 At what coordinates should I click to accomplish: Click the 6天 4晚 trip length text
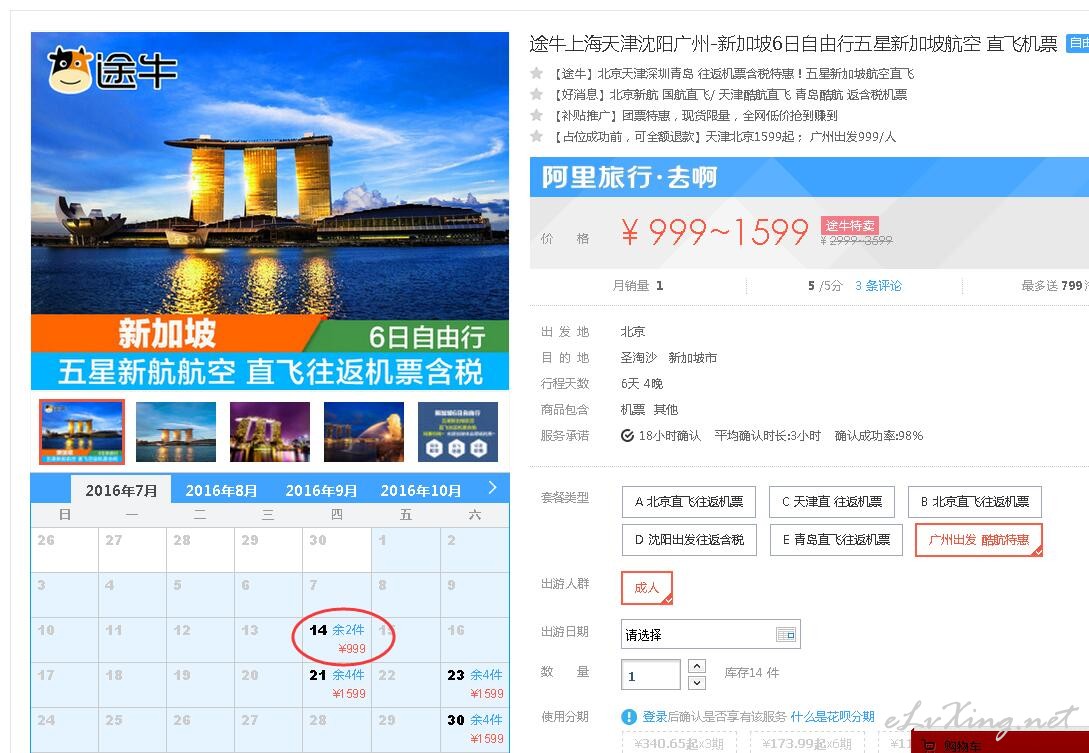click(642, 383)
